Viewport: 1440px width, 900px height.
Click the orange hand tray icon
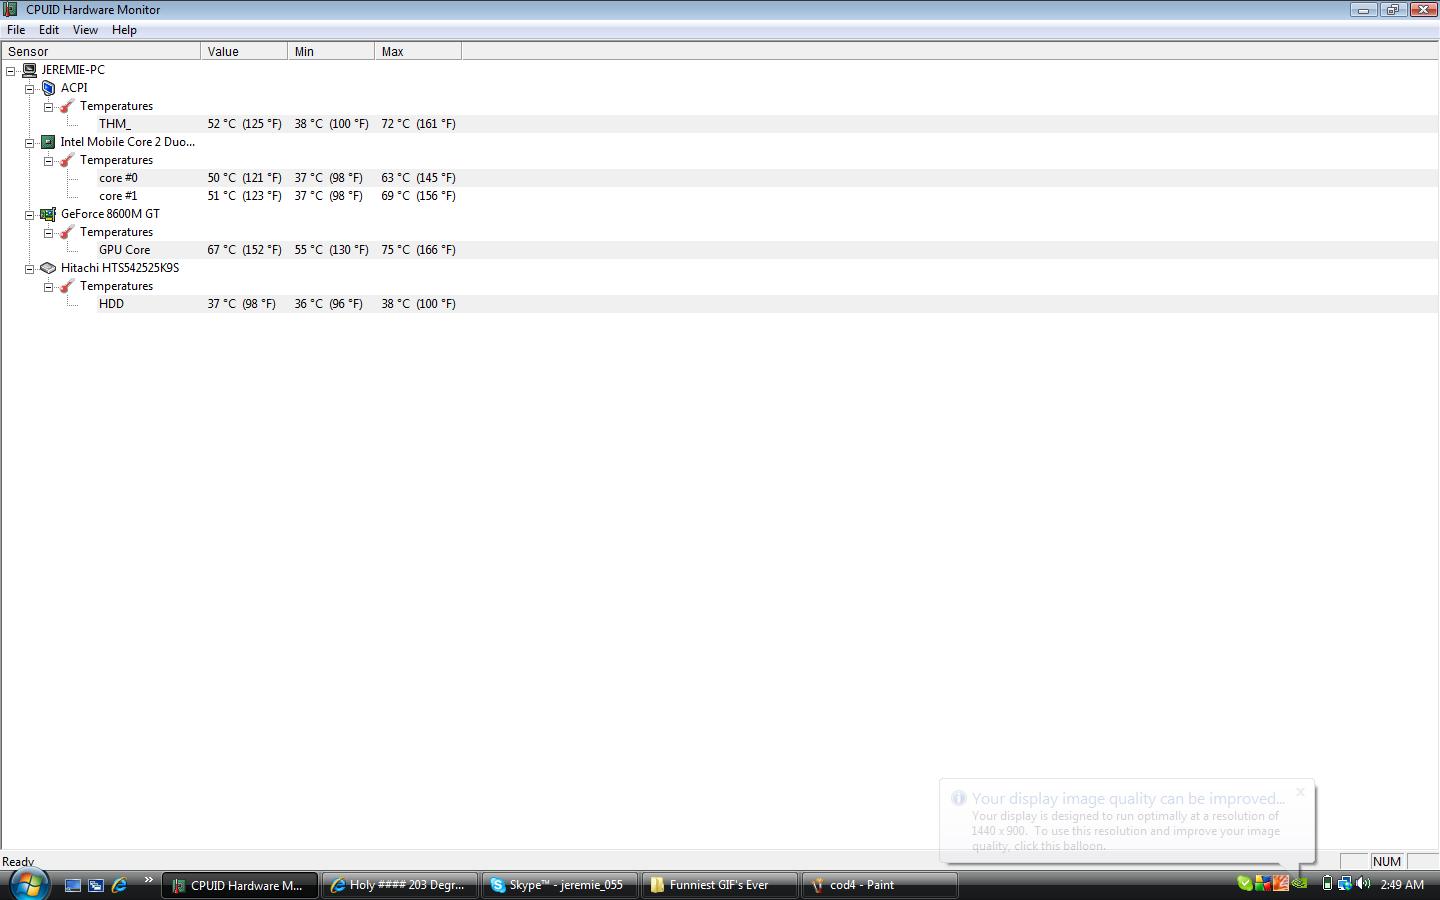point(1281,883)
